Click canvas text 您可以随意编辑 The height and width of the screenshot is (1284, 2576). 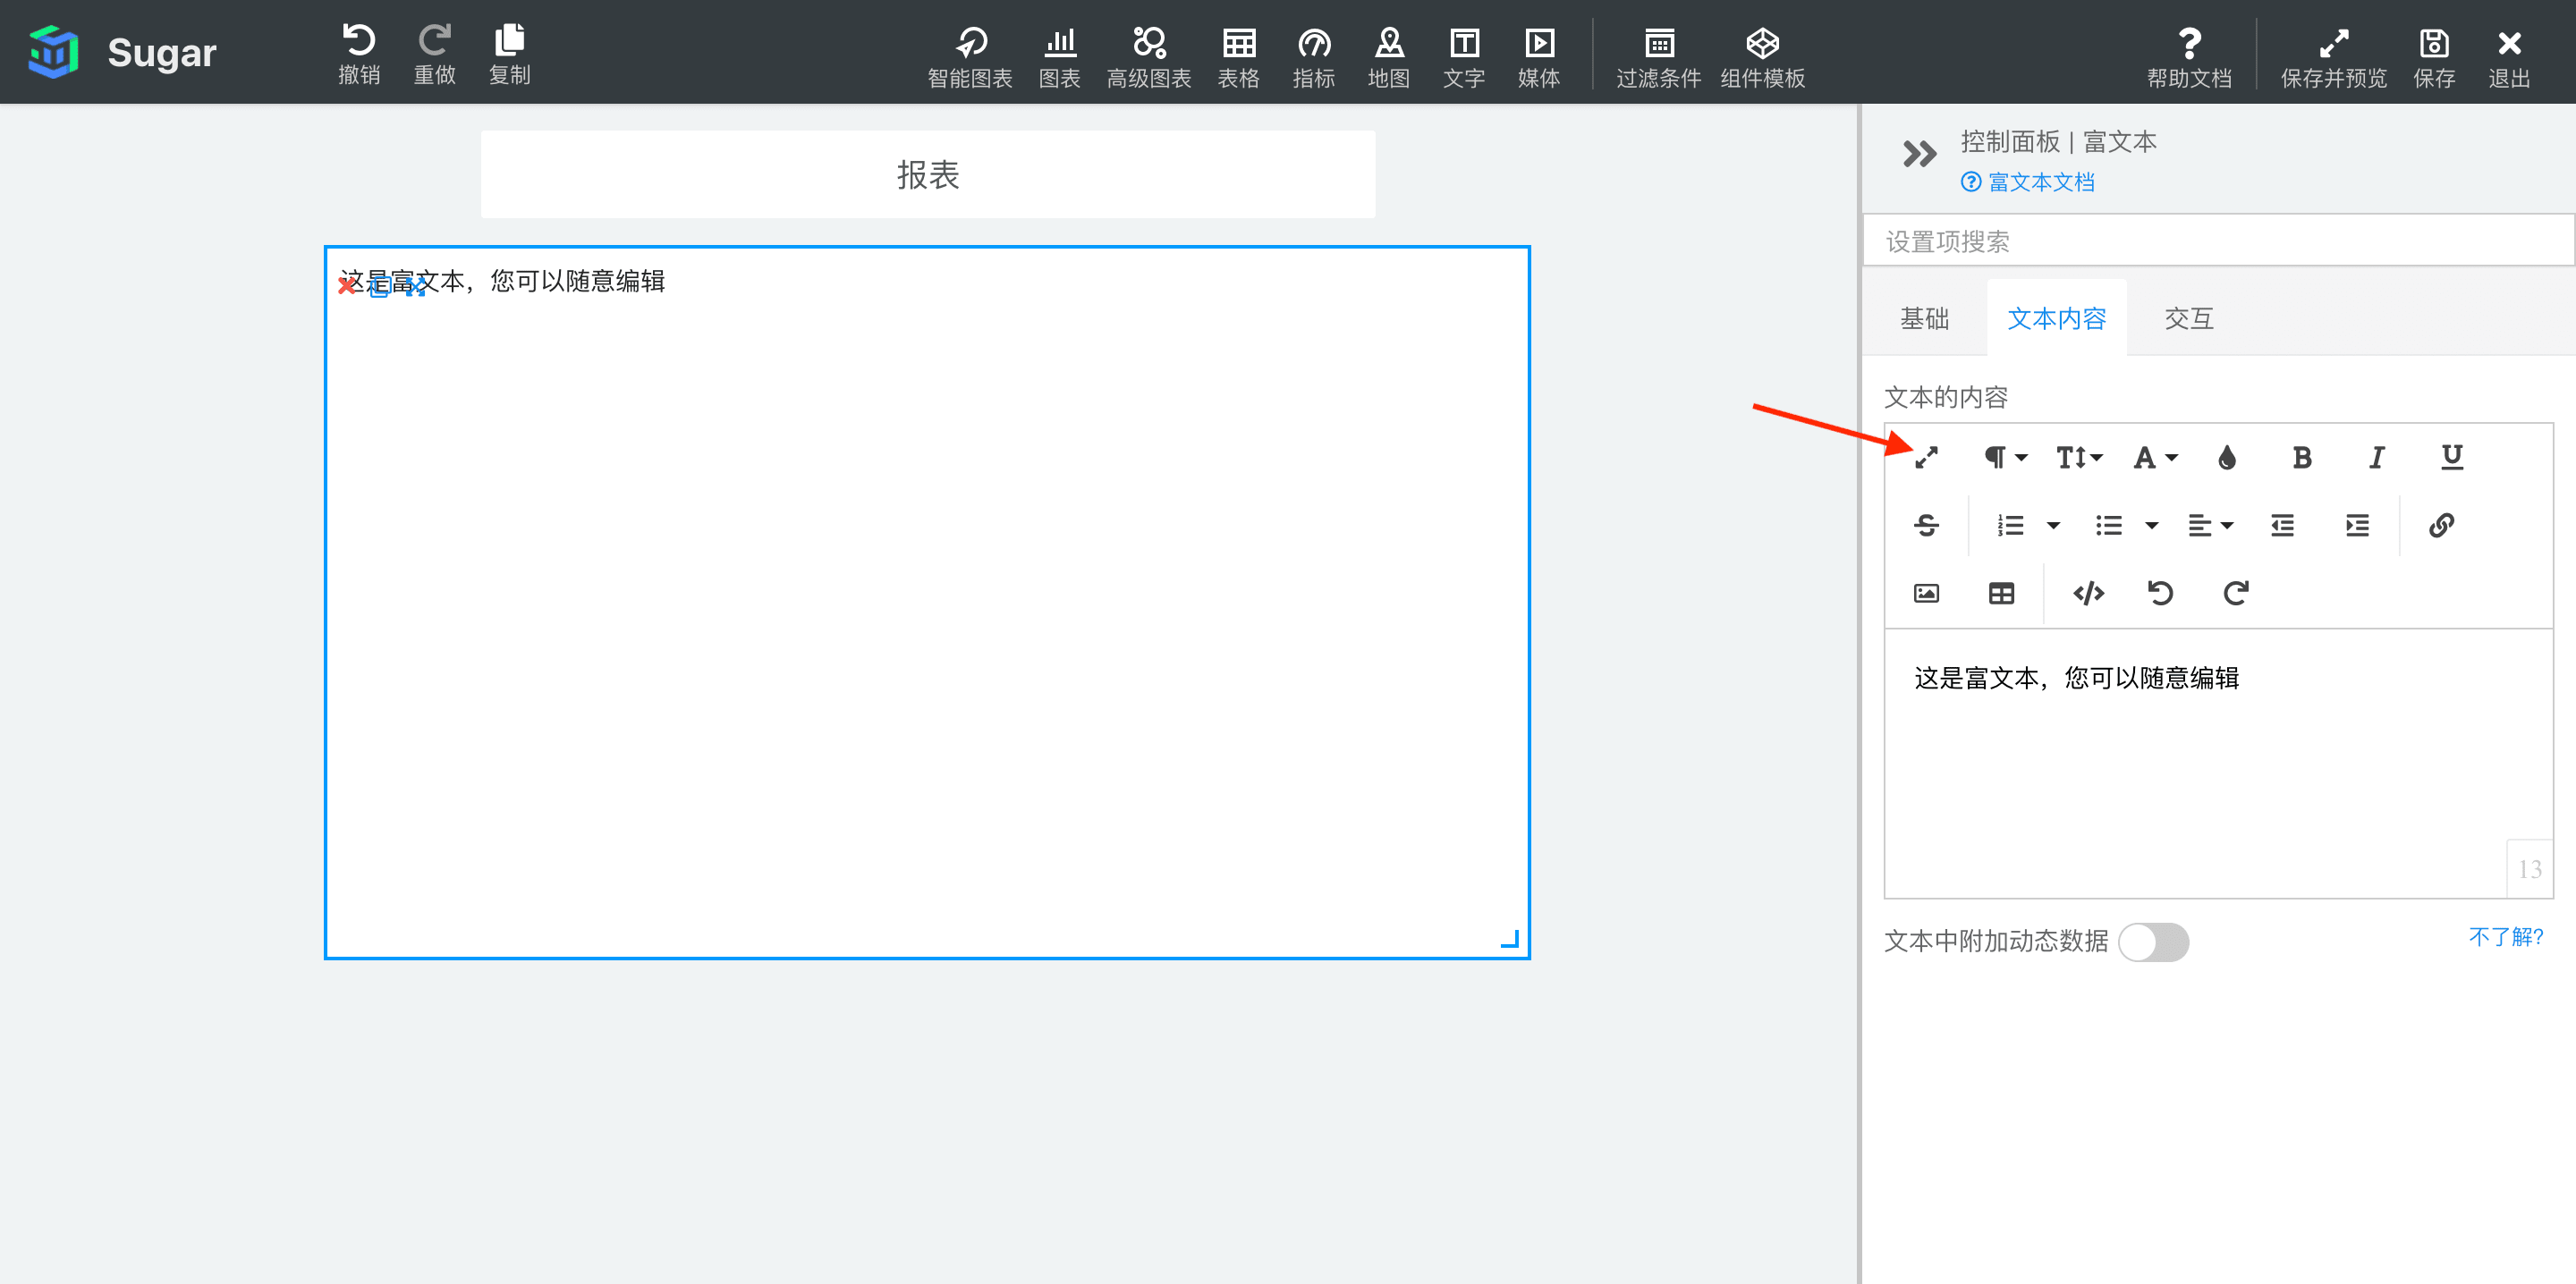pos(578,281)
